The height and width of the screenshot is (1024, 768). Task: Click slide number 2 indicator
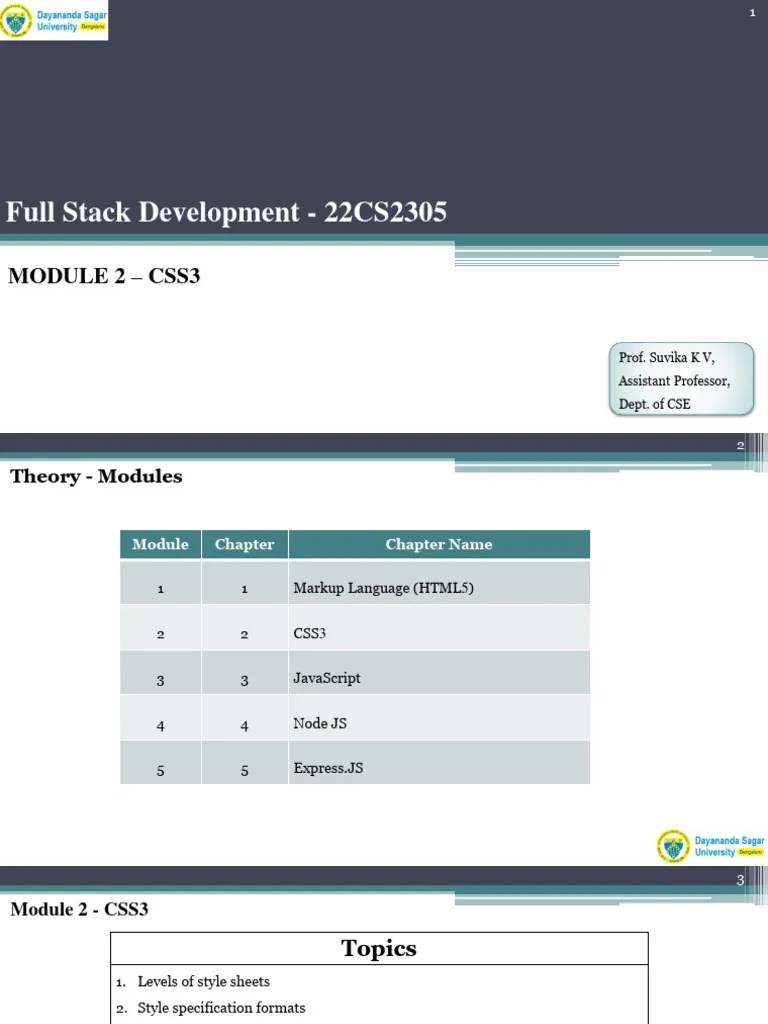tap(741, 445)
